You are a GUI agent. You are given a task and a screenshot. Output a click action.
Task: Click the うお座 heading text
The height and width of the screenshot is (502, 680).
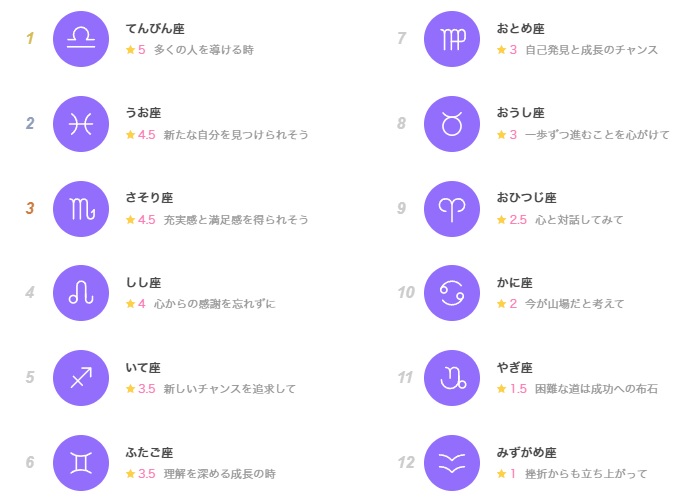[144, 113]
